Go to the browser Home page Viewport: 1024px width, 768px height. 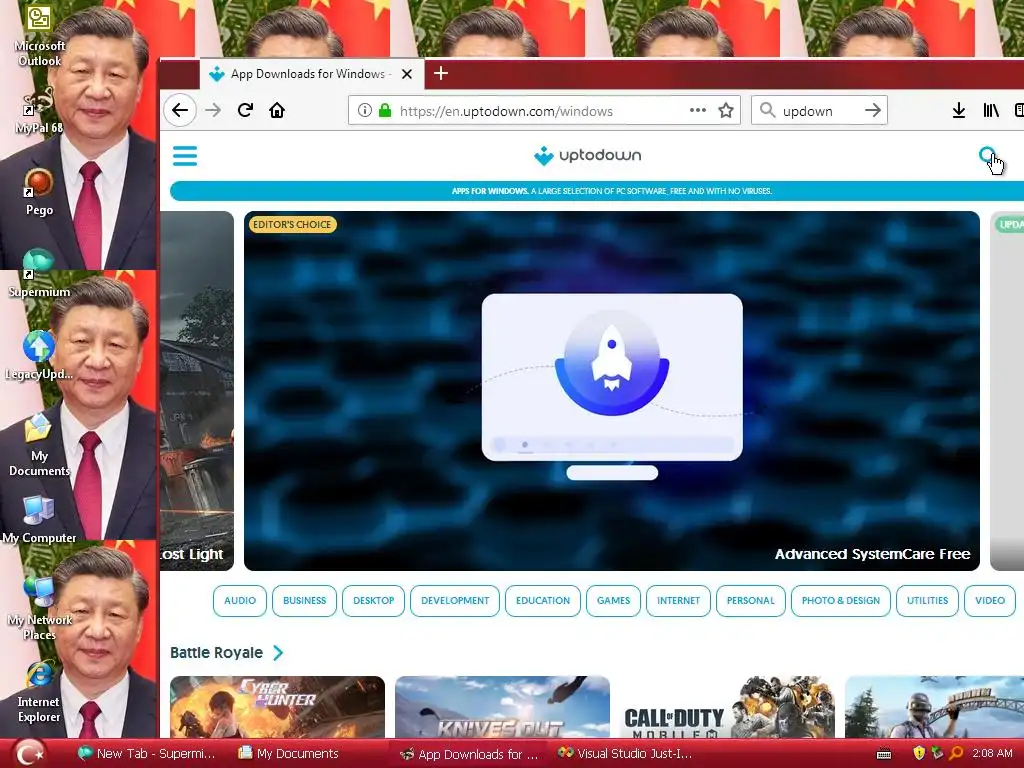point(277,110)
